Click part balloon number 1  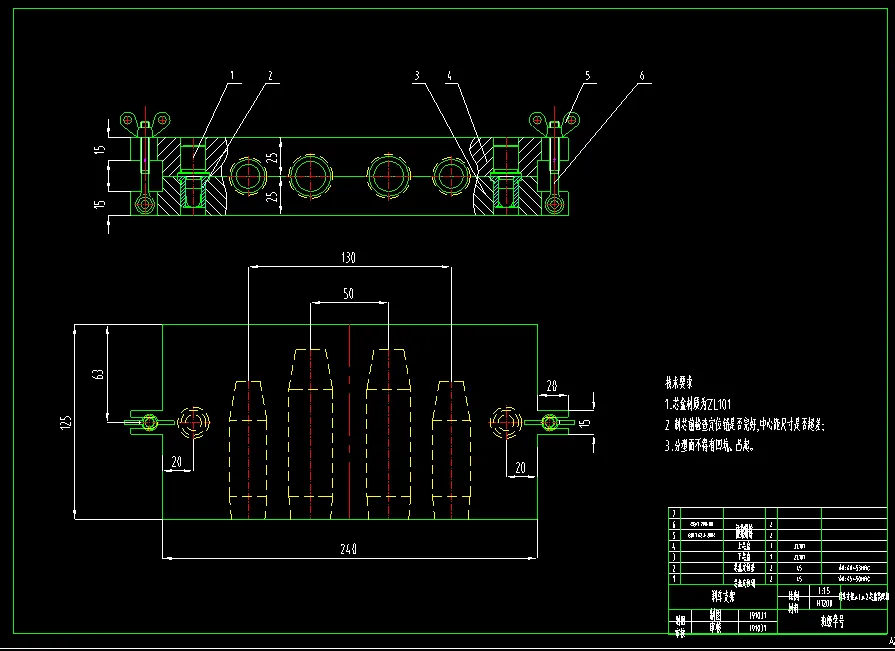[232, 75]
